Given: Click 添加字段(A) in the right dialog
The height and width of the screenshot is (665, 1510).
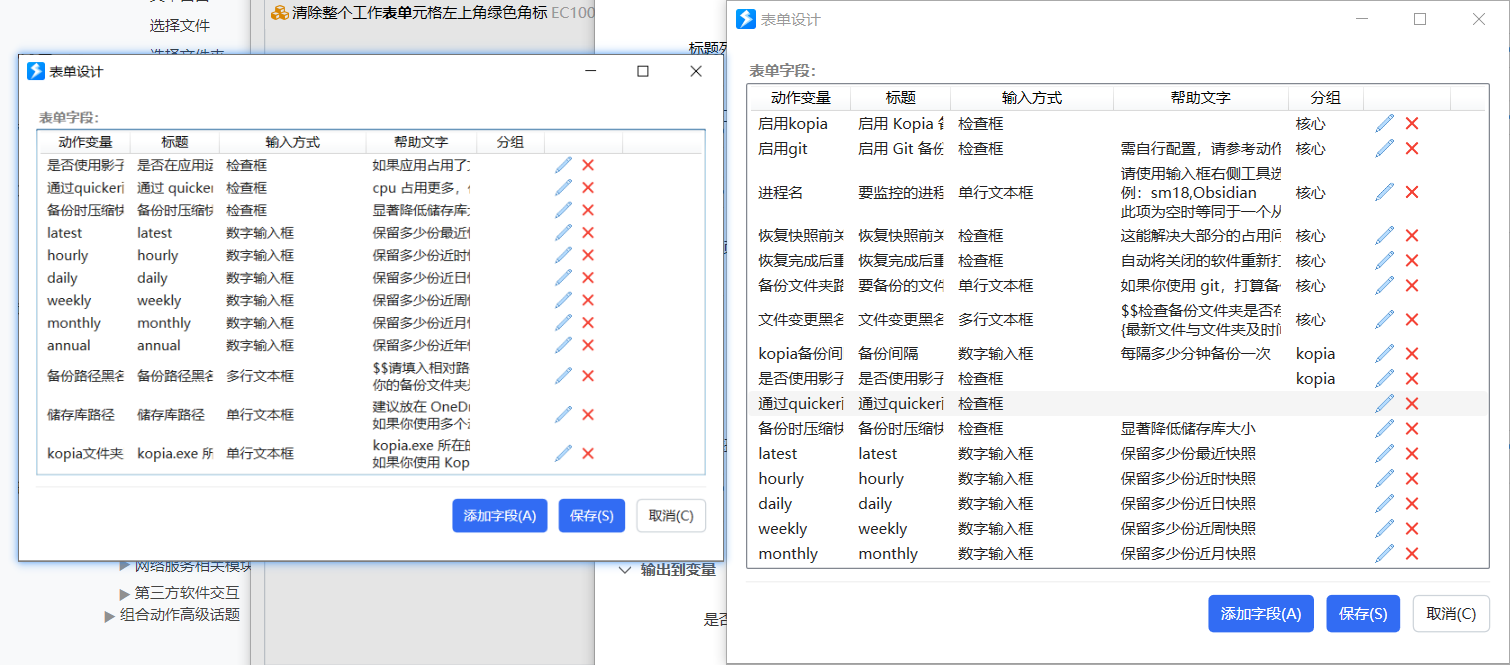Looking at the screenshot, I should (x=1261, y=613).
